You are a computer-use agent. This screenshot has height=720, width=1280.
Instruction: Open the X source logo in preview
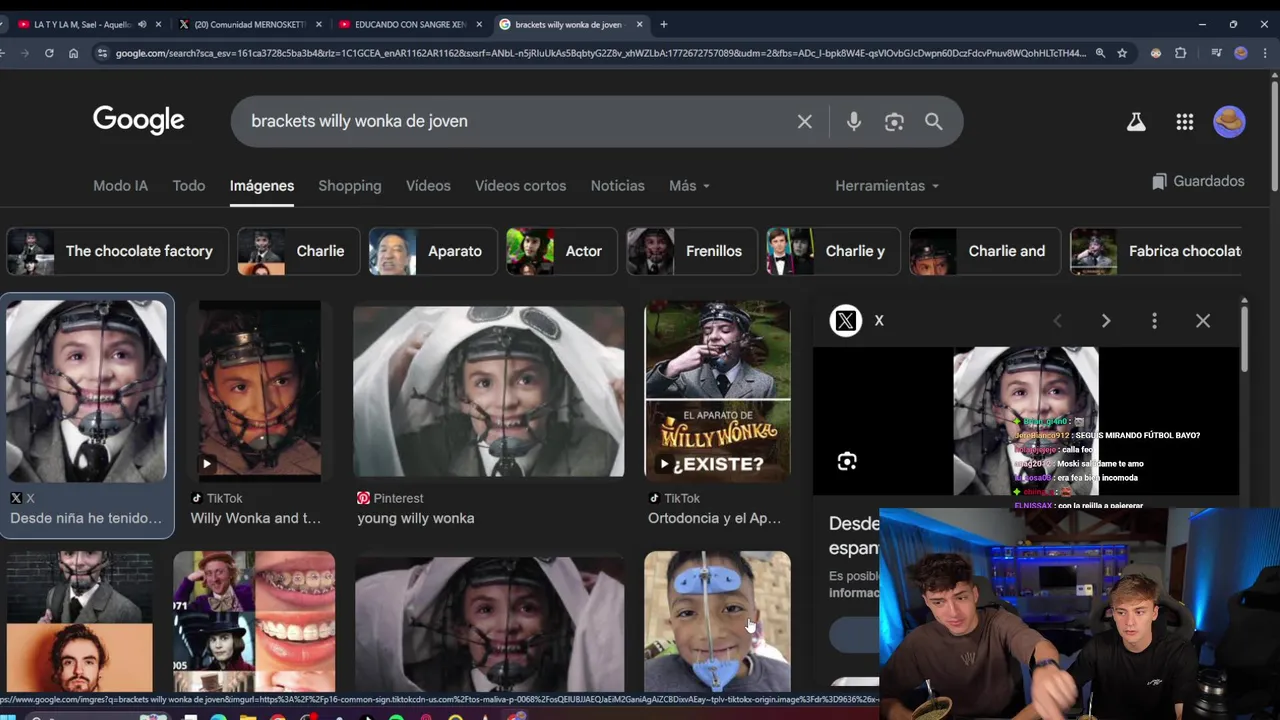[x=846, y=320]
